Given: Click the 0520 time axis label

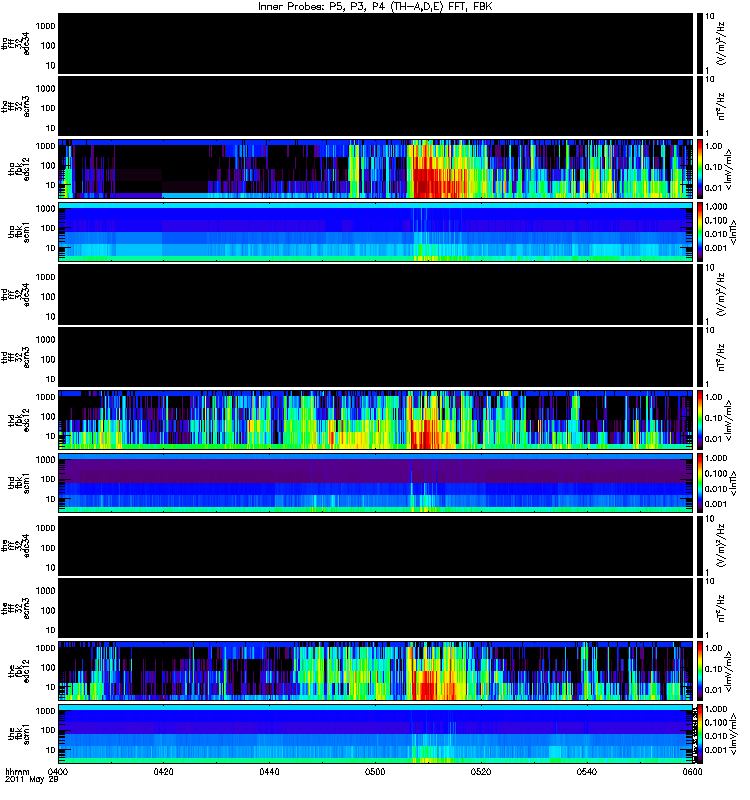Looking at the screenshot, I should (x=481, y=771).
